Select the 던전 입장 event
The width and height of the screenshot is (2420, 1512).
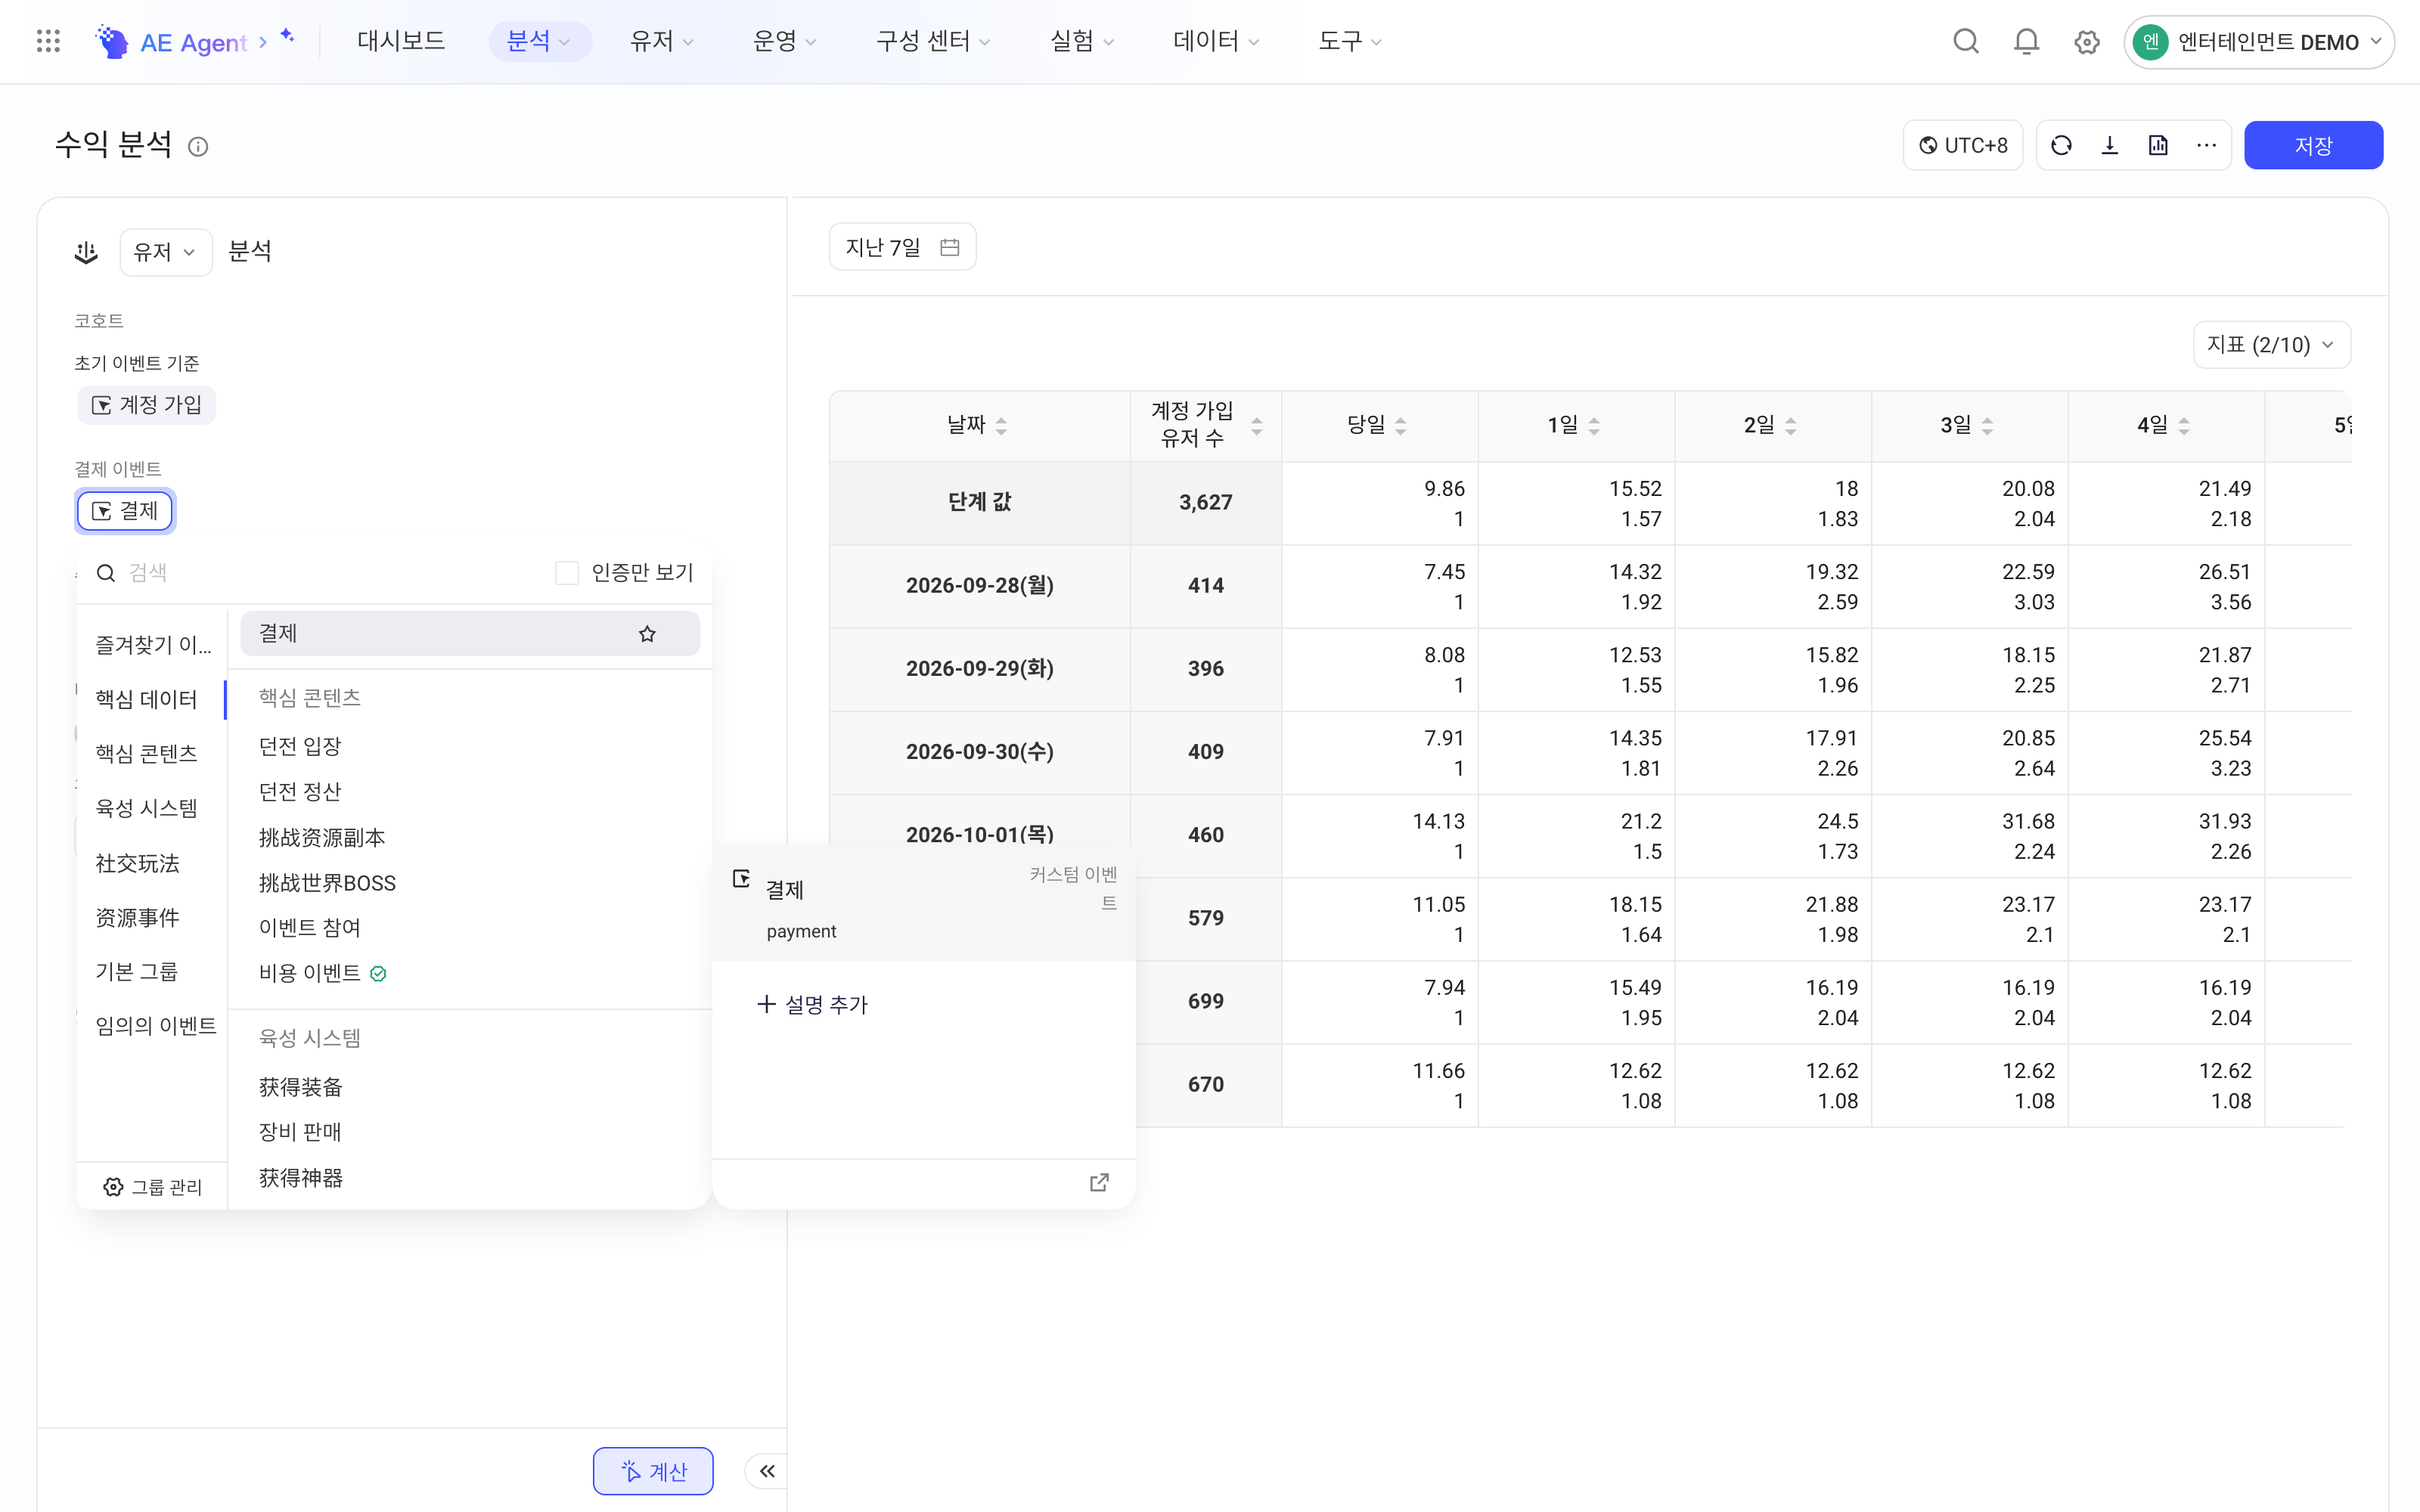coord(470,747)
